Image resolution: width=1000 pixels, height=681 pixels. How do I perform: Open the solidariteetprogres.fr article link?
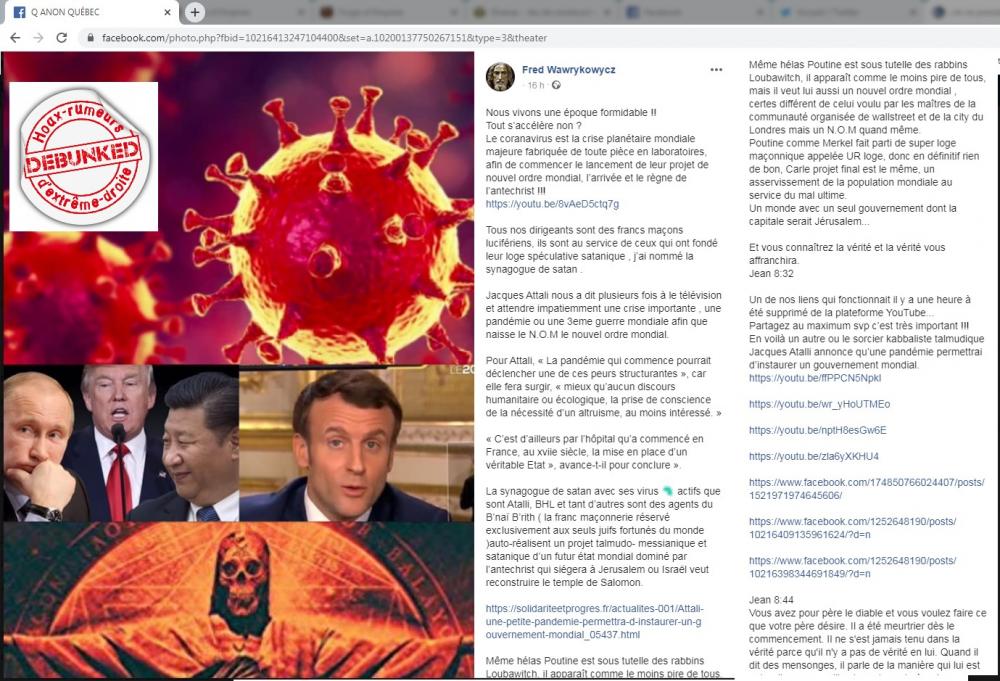[x=594, y=622]
